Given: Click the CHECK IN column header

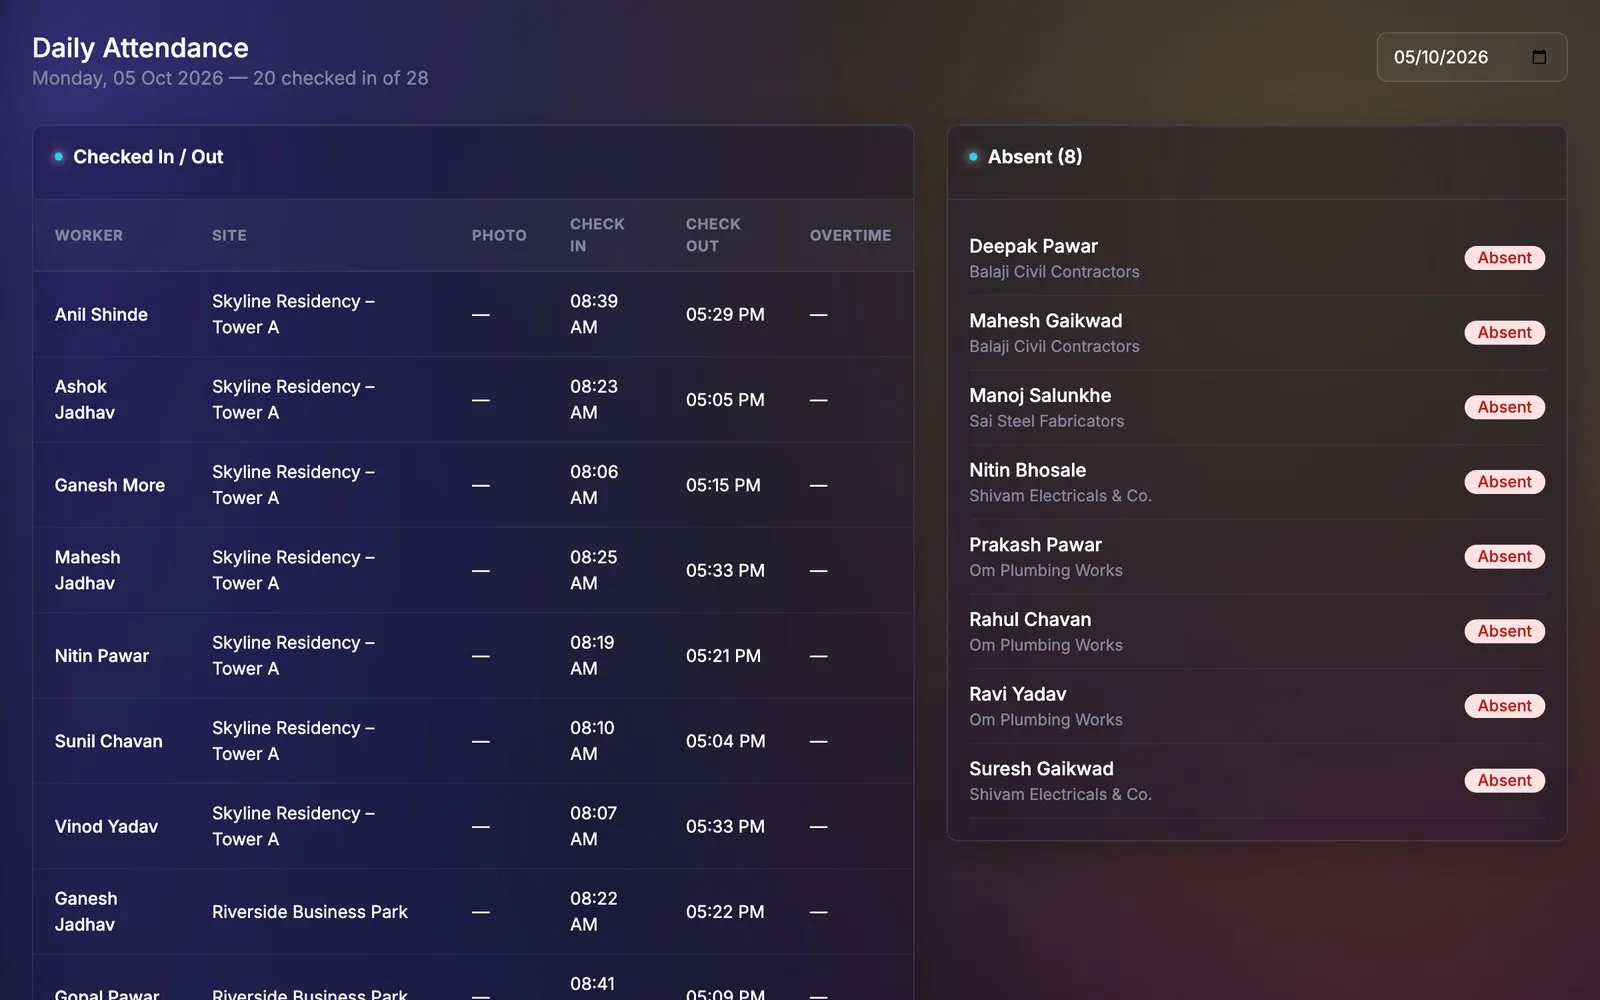Looking at the screenshot, I should (597, 235).
